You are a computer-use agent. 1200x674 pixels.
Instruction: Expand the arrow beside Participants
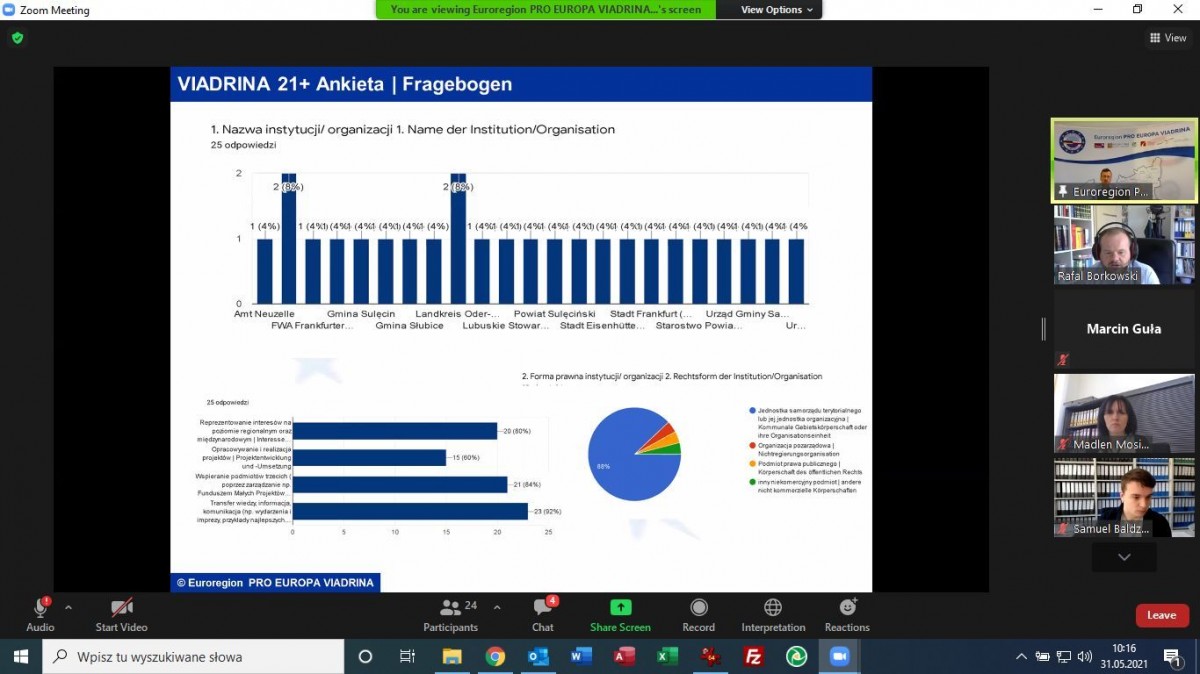(x=497, y=607)
